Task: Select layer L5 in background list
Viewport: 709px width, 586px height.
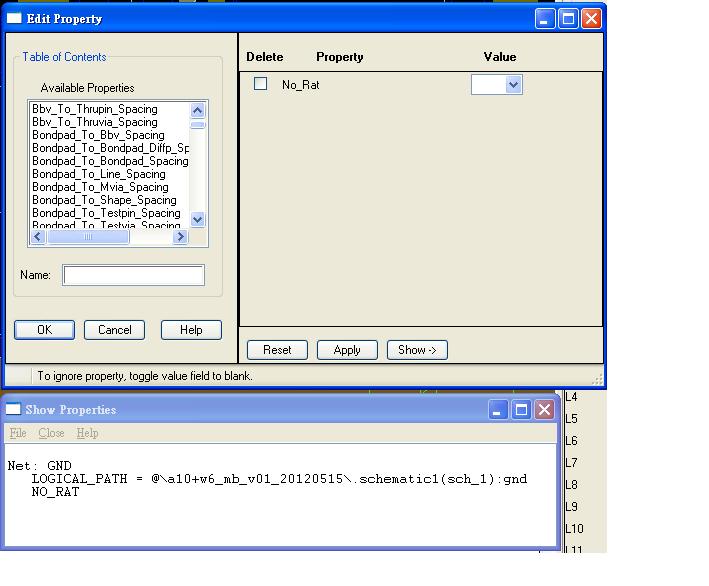Action: click(572, 419)
